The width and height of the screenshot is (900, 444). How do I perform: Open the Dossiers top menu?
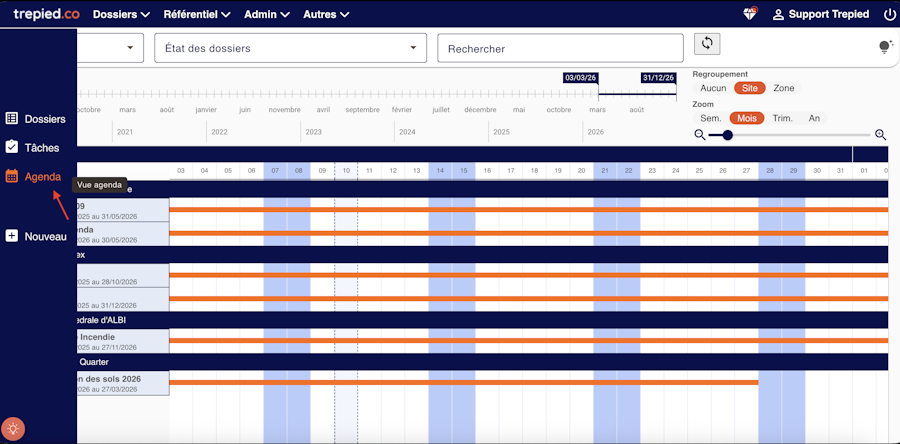pos(121,15)
